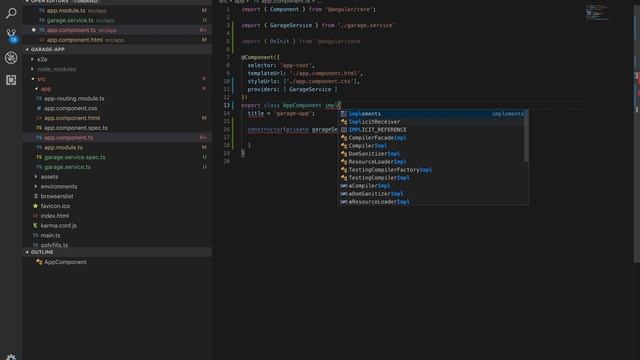Click the code minimap thumbnail
640x360 pixels.
[597, 12]
